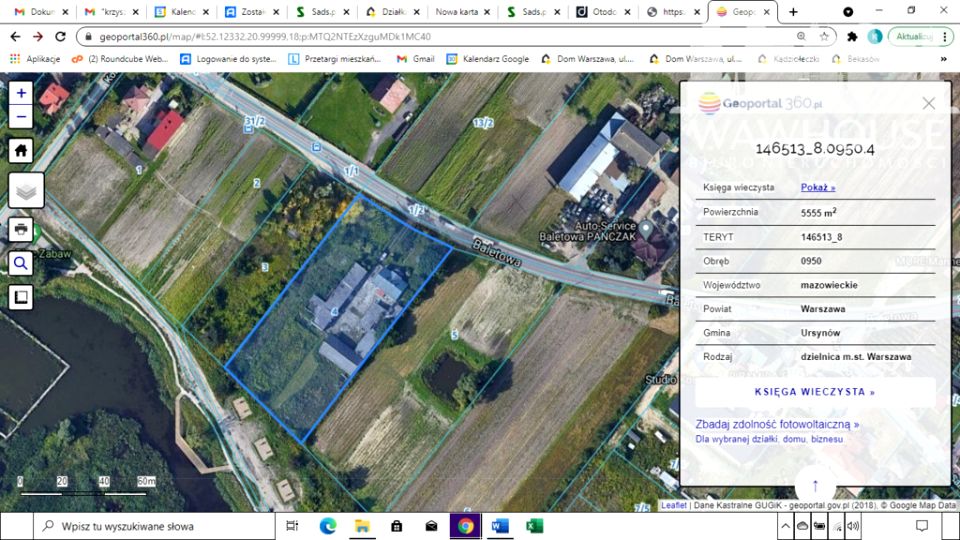Zoom in the map with plus button
960x540 pixels.
[x=21, y=93]
